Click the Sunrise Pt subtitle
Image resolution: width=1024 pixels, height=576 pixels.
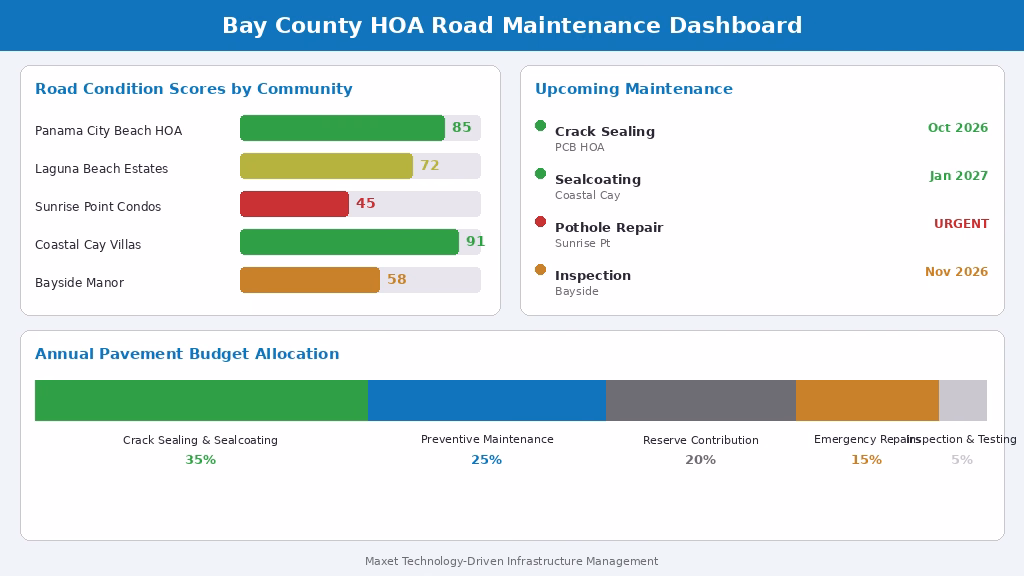[x=583, y=243]
